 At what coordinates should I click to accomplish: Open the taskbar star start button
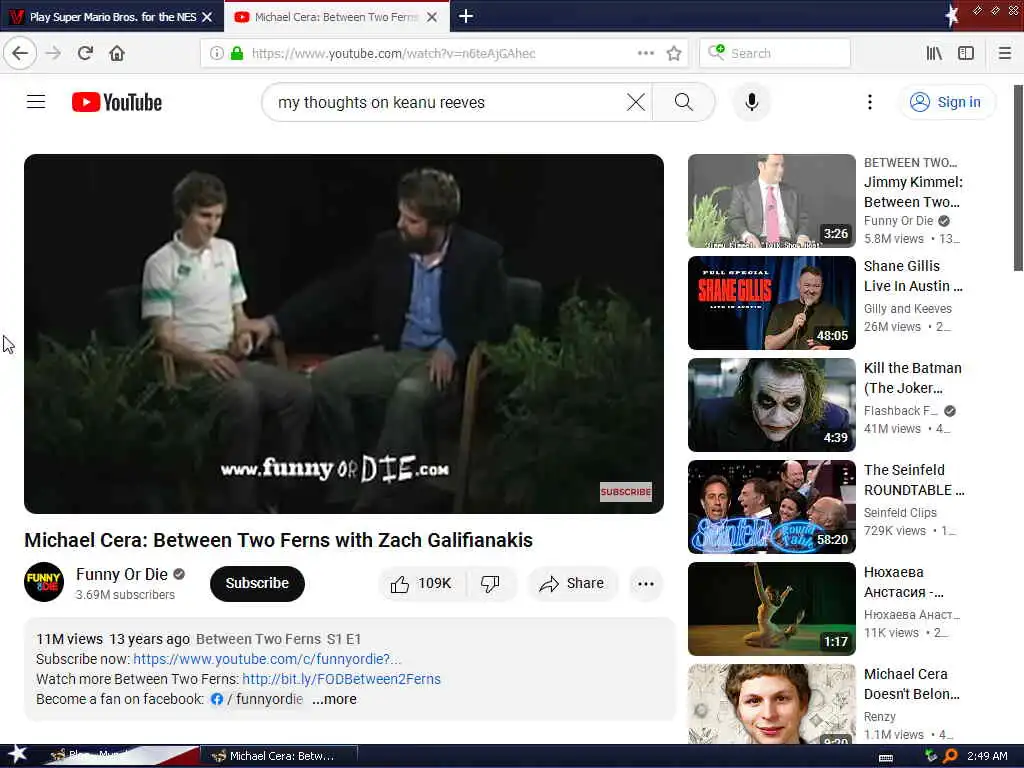coord(17,755)
